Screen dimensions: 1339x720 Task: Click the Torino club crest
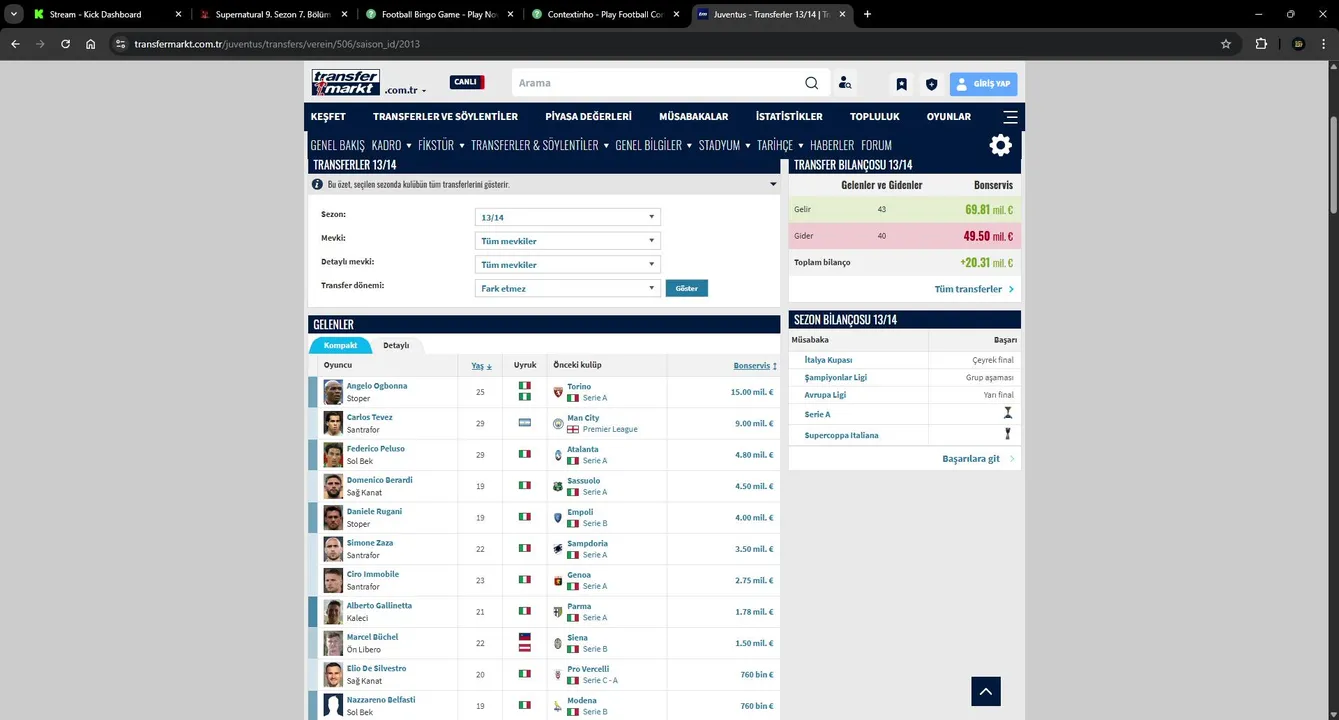coord(558,392)
